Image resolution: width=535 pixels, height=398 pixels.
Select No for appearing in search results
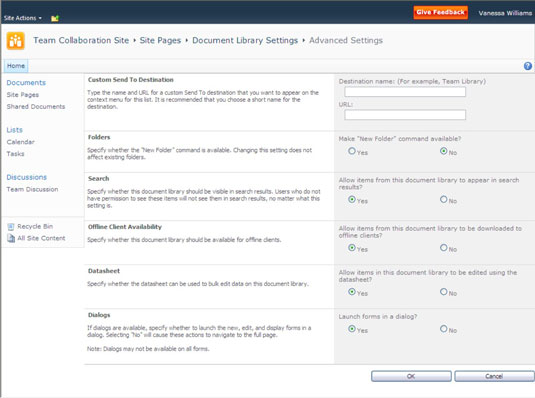pyautogui.click(x=443, y=199)
